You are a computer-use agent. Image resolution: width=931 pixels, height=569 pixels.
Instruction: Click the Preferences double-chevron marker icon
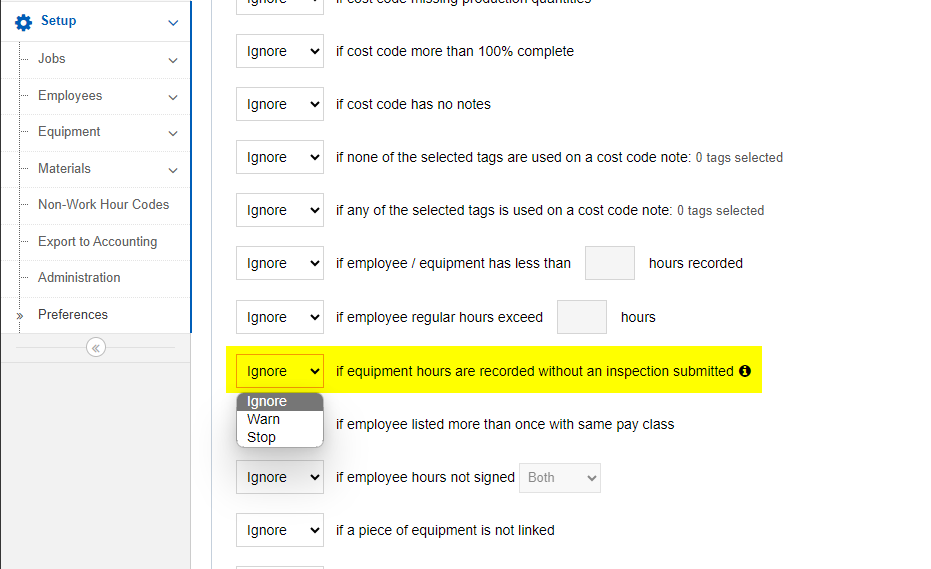click(x=20, y=316)
